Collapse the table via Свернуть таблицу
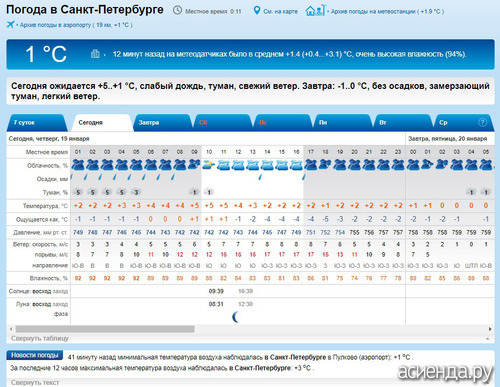This screenshot has height=387, width=500. tap(40, 338)
